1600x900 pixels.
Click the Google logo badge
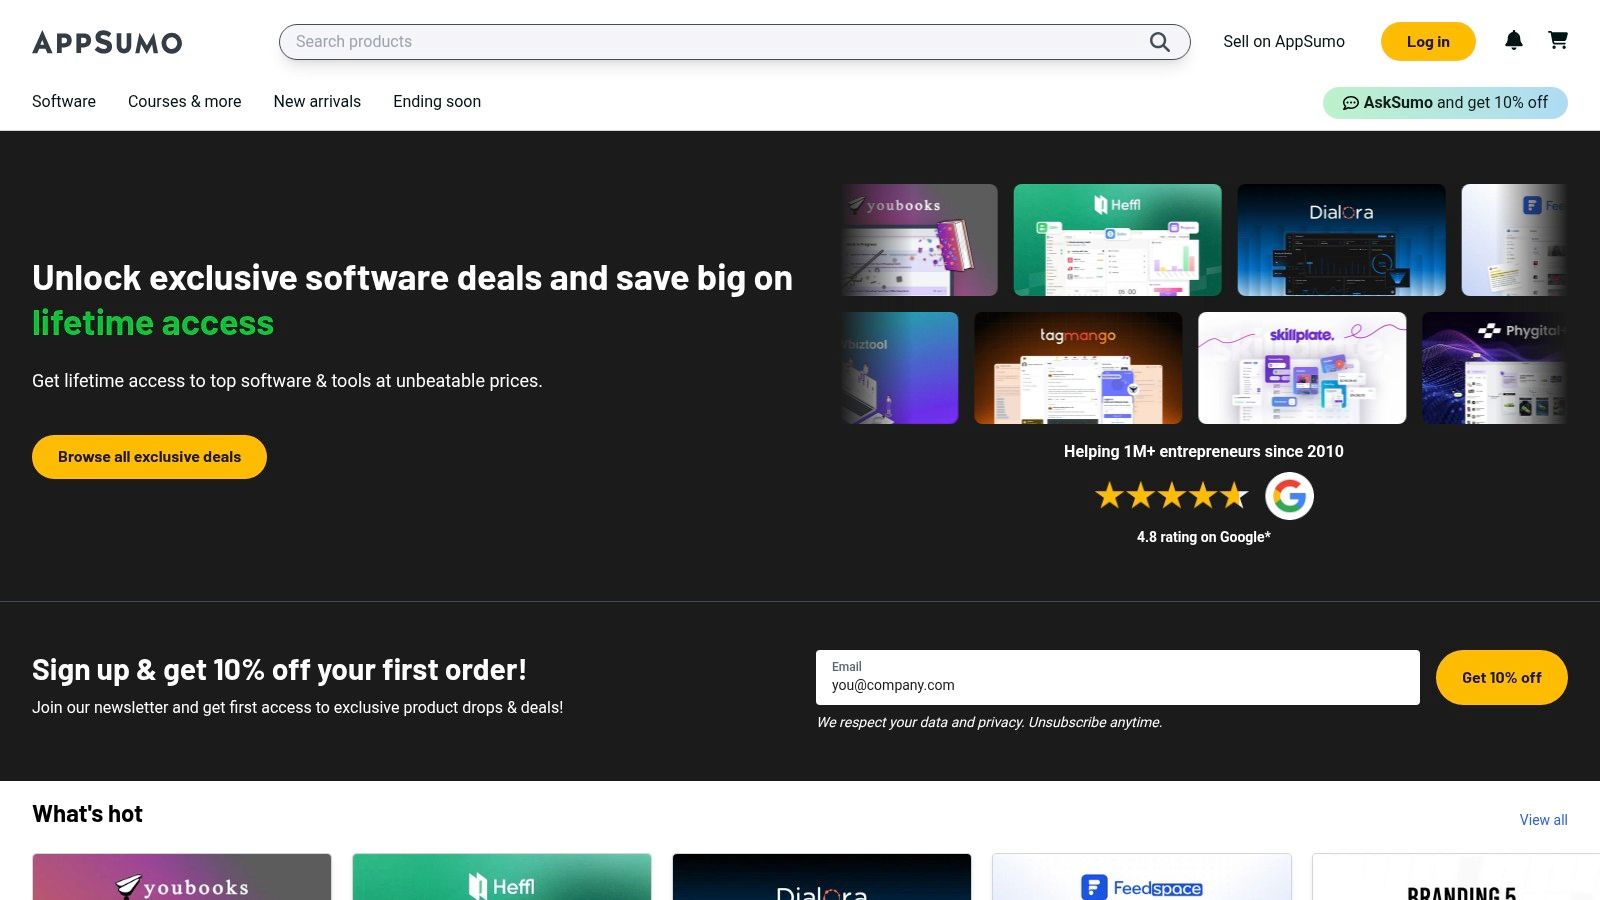1289,496
